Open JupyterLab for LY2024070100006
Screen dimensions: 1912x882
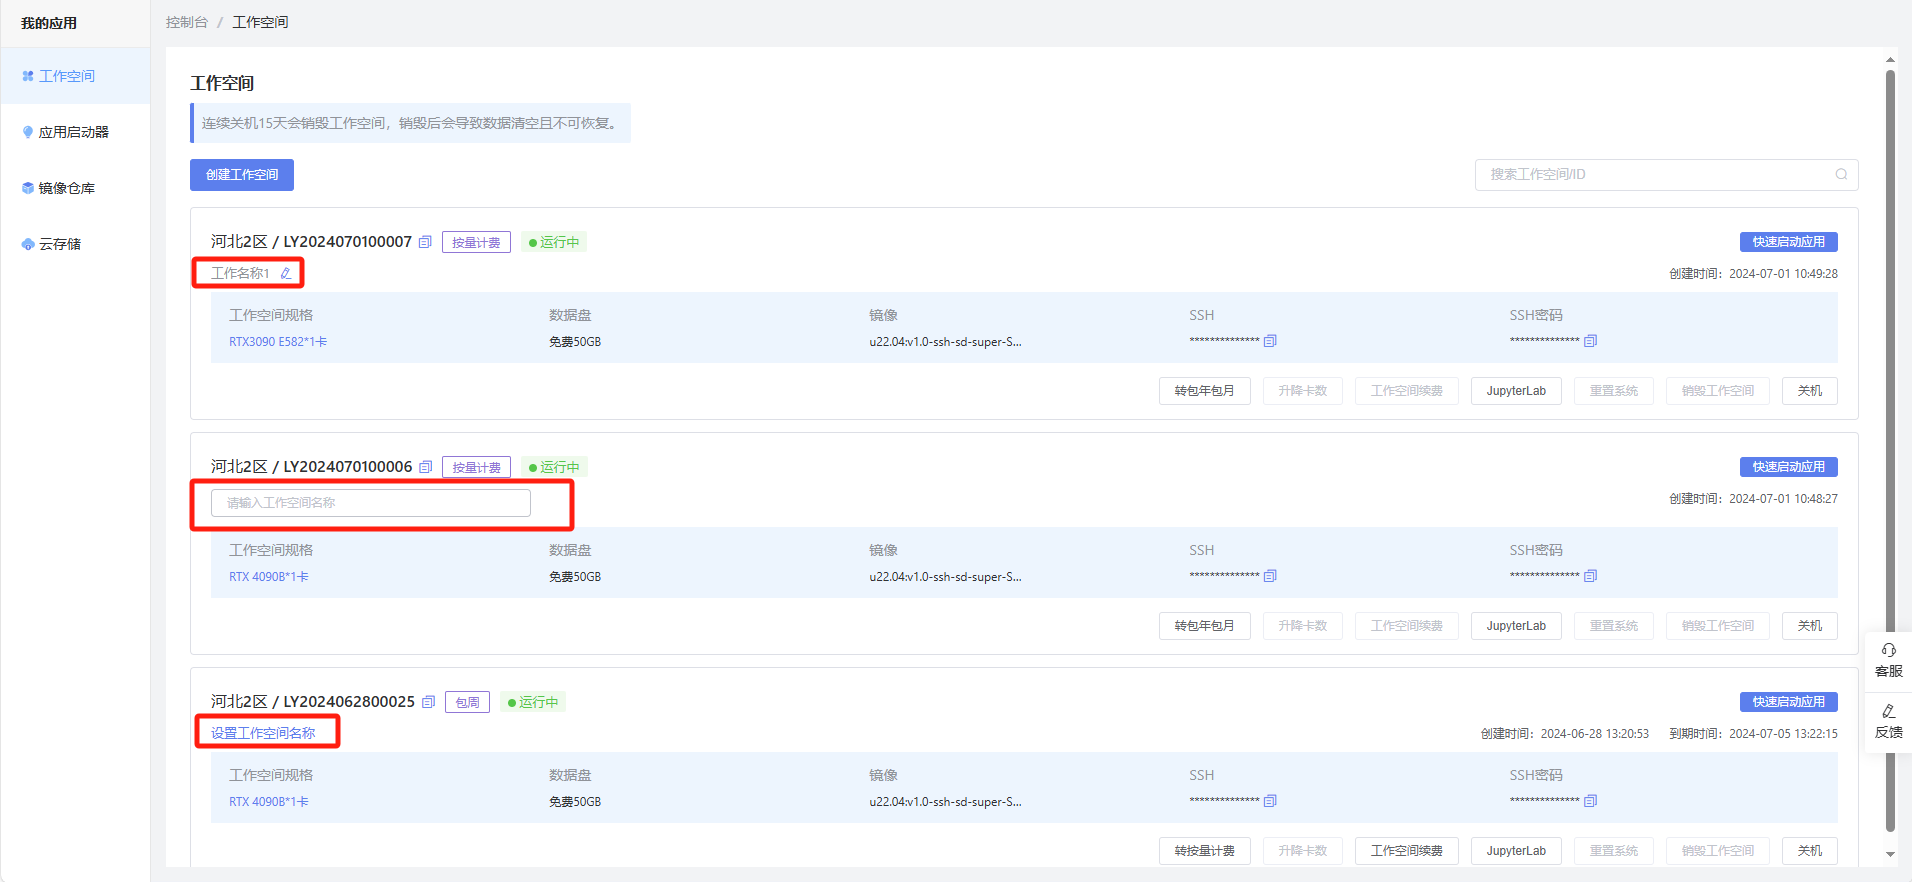pos(1516,626)
